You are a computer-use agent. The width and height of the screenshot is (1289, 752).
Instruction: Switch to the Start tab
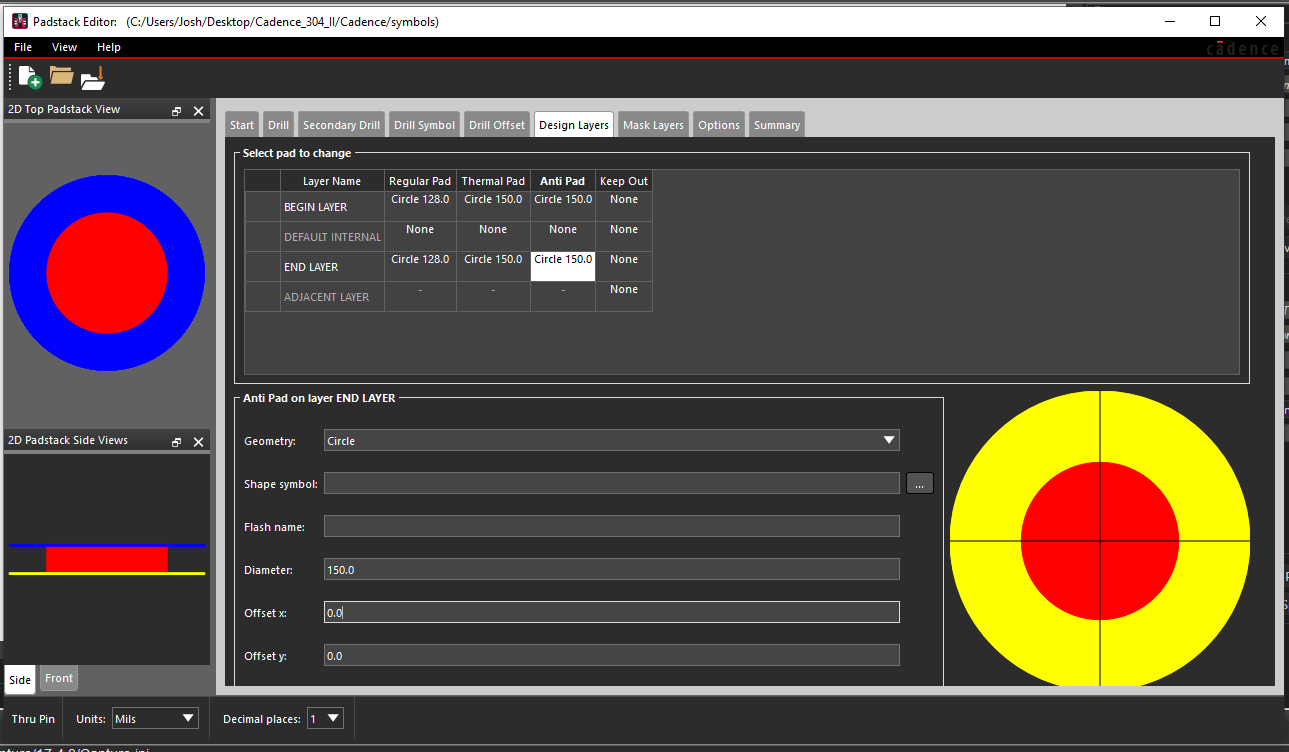point(242,124)
